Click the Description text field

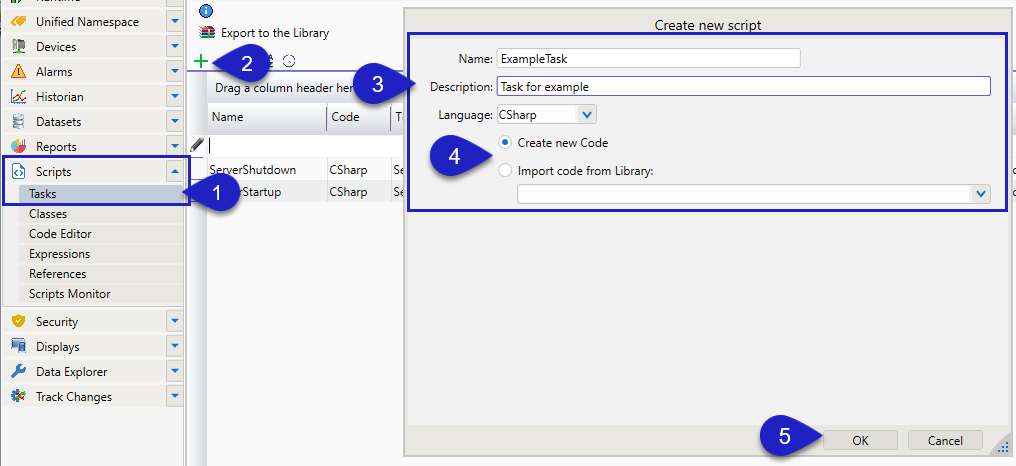pos(743,87)
